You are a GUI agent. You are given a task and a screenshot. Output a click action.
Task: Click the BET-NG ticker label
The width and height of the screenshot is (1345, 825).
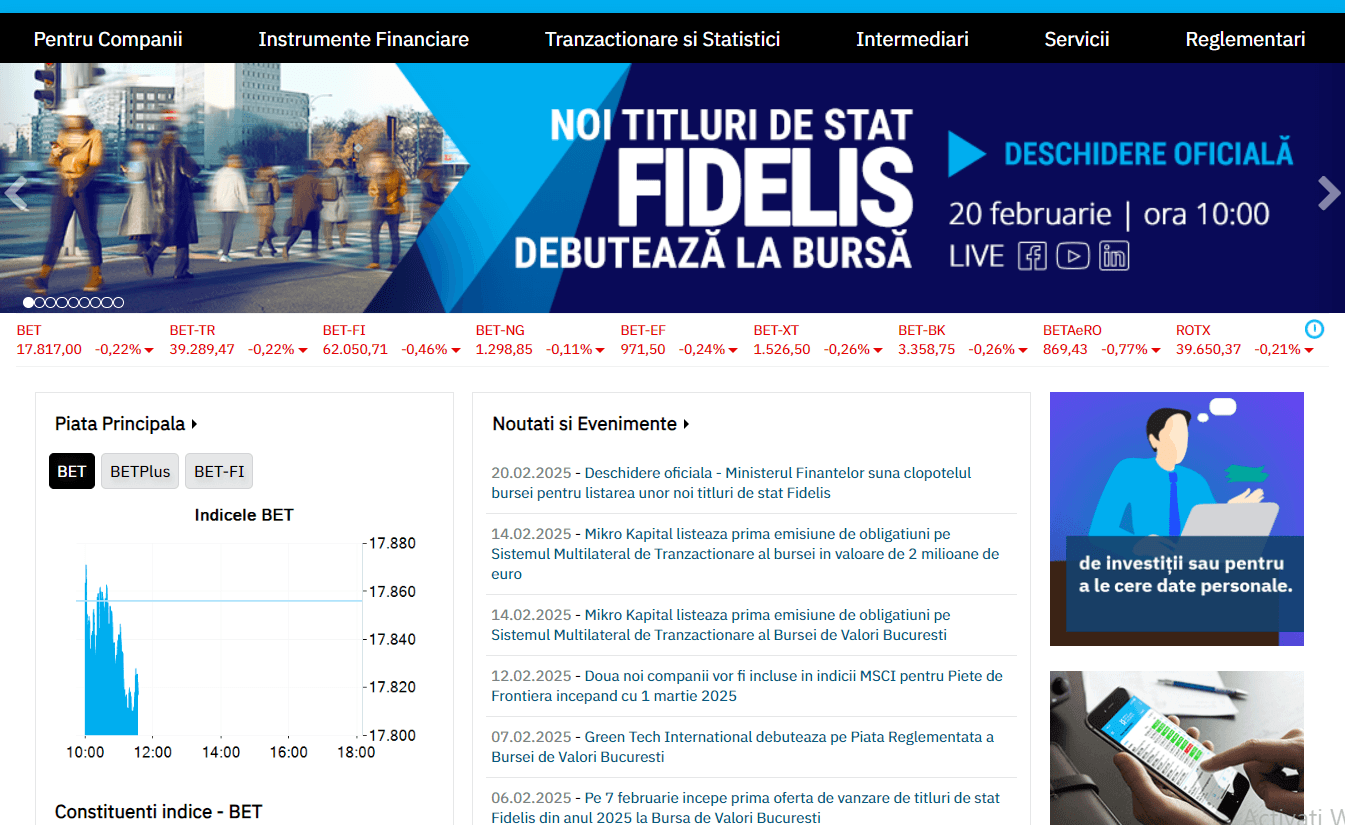[x=500, y=330]
